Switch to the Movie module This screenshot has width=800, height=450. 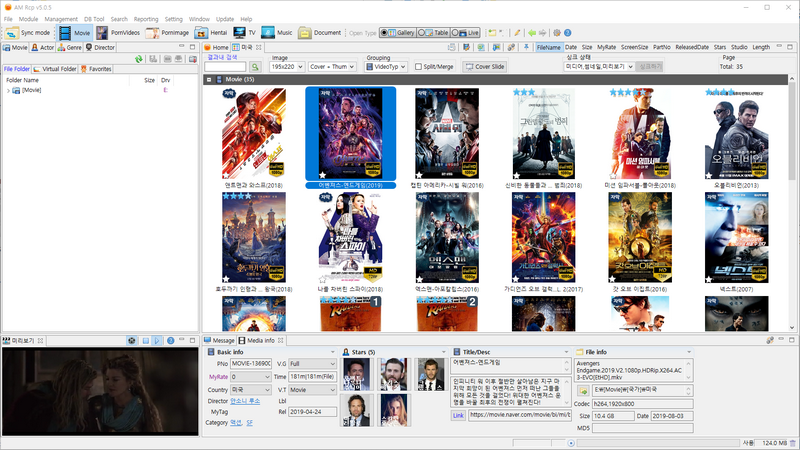[75, 33]
